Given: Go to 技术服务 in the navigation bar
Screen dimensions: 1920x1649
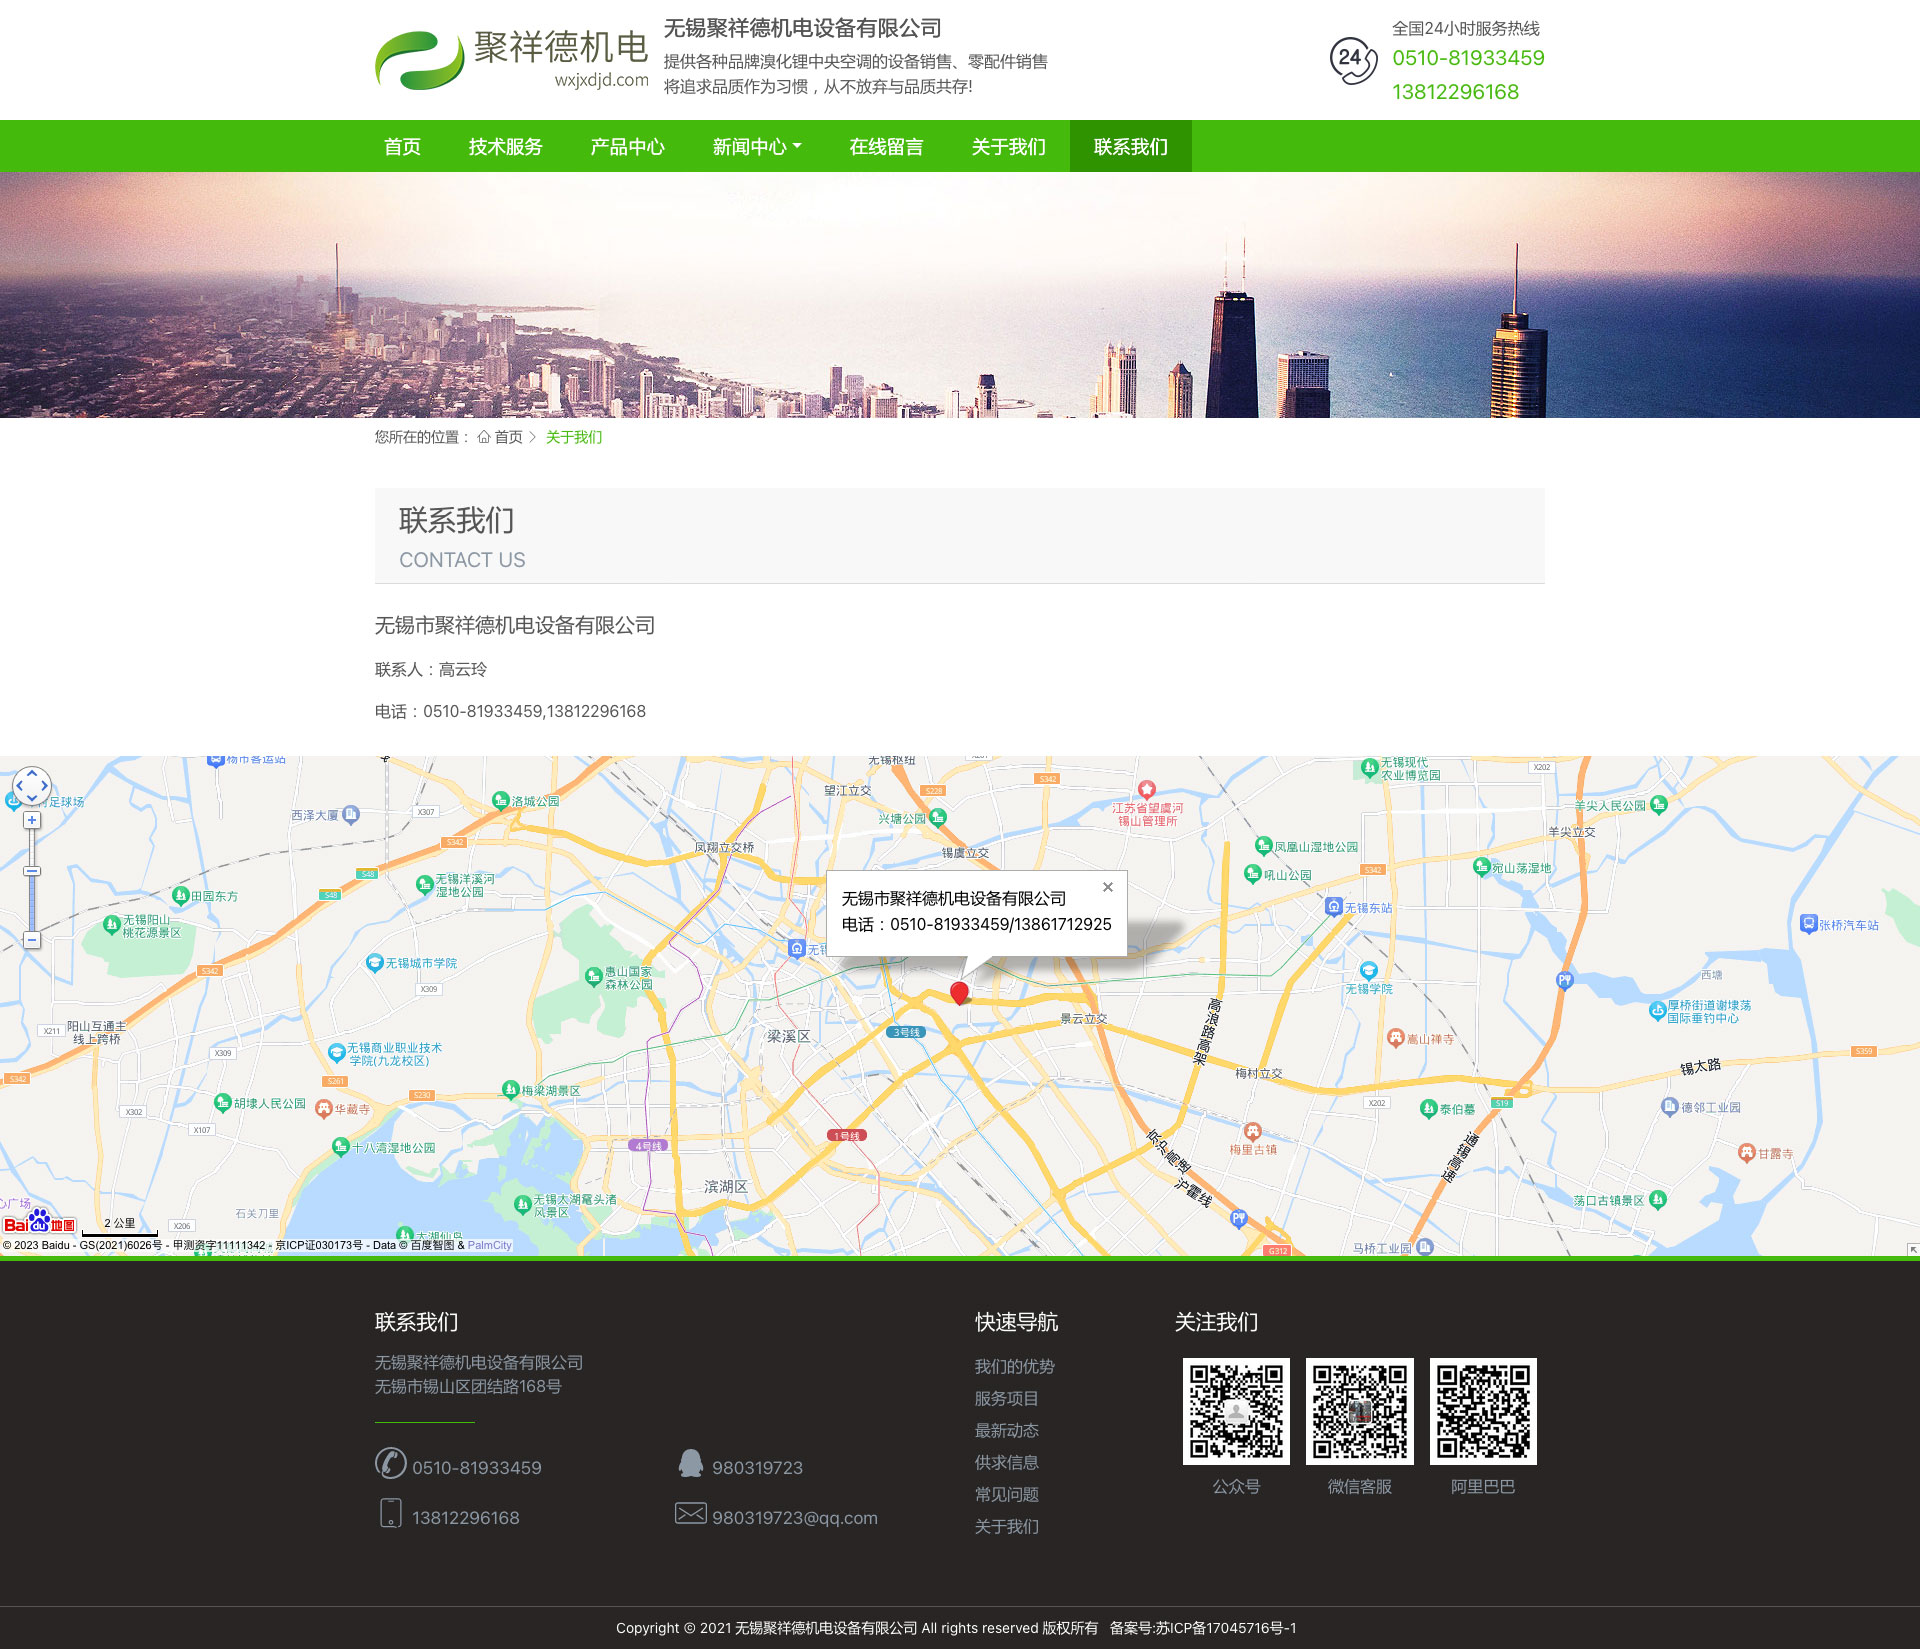Looking at the screenshot, I should (x=505, y=147).
